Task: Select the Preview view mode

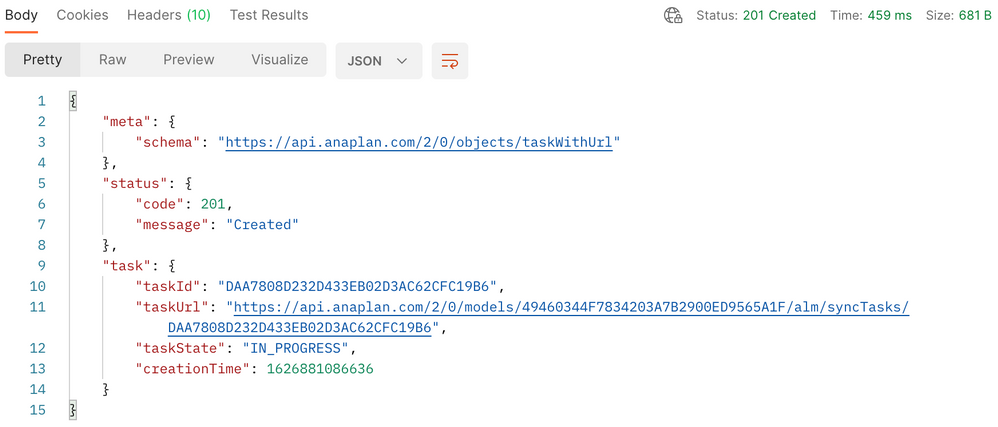Action: coord(189,60)
